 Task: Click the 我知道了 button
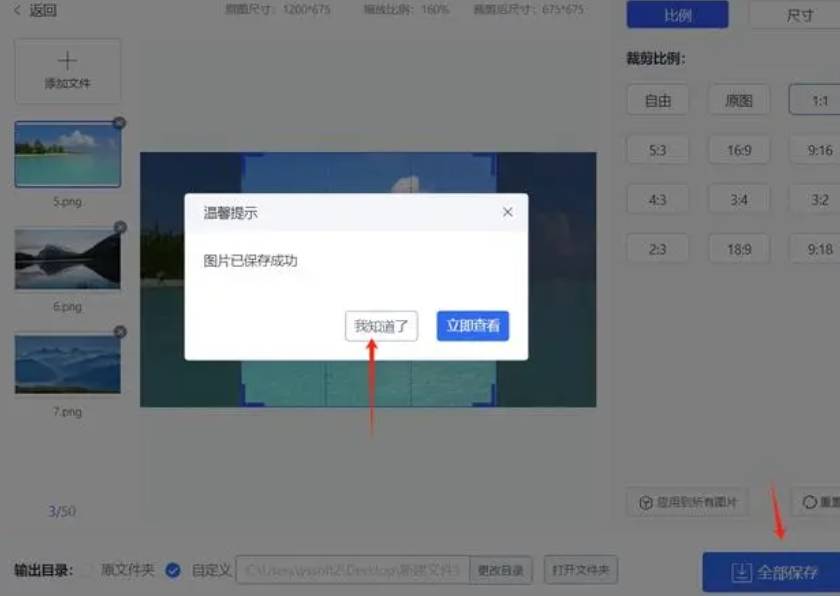point(381,326)
